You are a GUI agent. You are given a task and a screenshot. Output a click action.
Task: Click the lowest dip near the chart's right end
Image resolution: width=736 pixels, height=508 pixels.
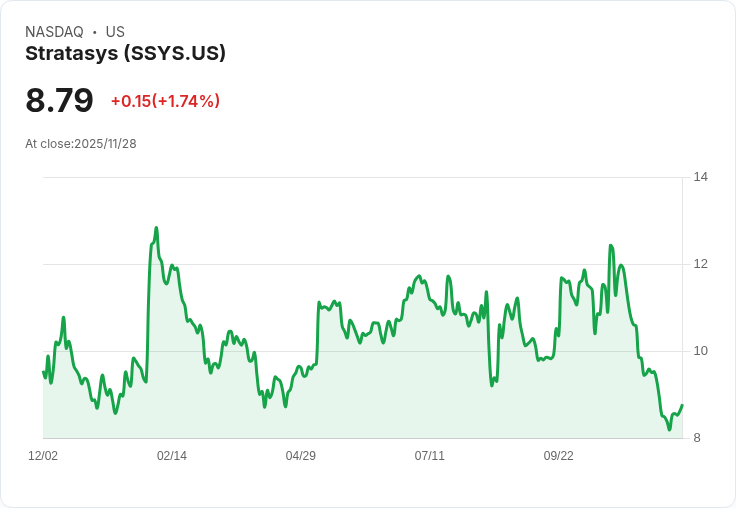[669, 430]
